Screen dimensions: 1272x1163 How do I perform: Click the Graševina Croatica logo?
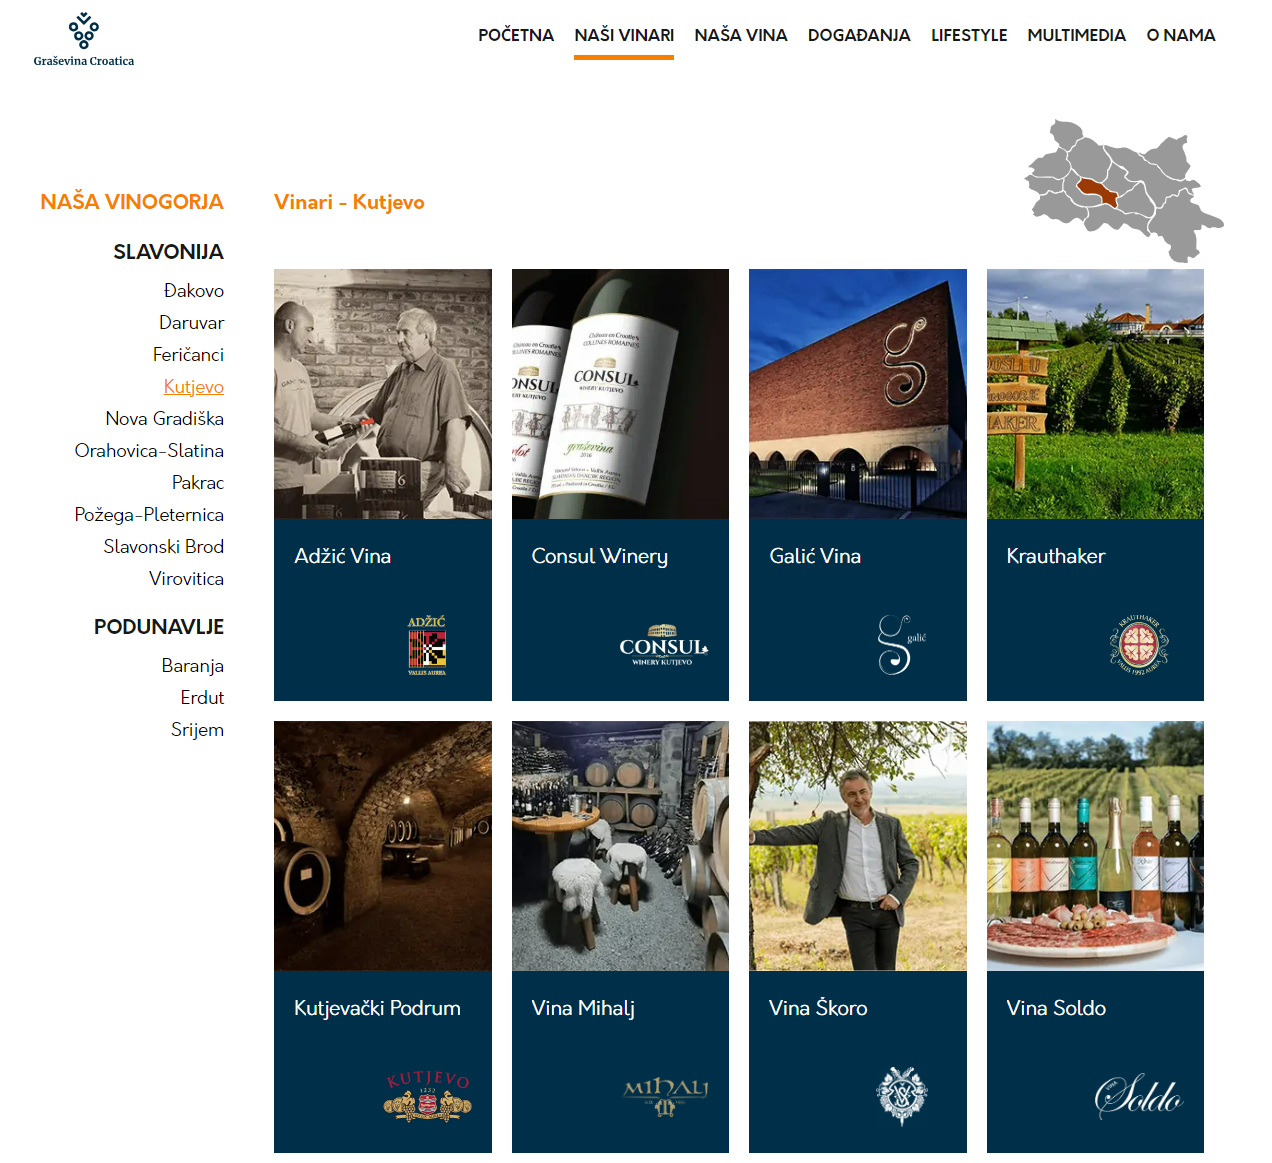click(84, 40)
